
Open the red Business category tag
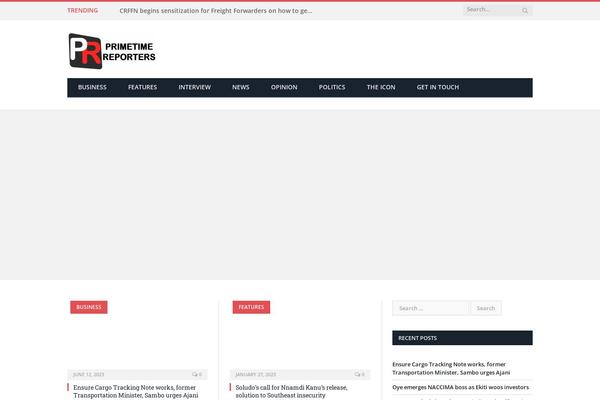(89, 307)
